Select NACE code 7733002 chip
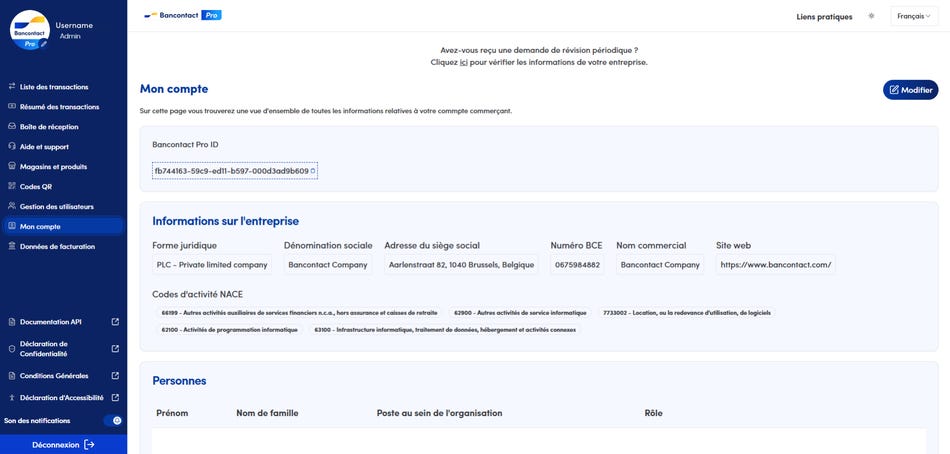Image resolution: width=950 pixels, height=454 pixels. pyautogui.click(x=688, y=313)
